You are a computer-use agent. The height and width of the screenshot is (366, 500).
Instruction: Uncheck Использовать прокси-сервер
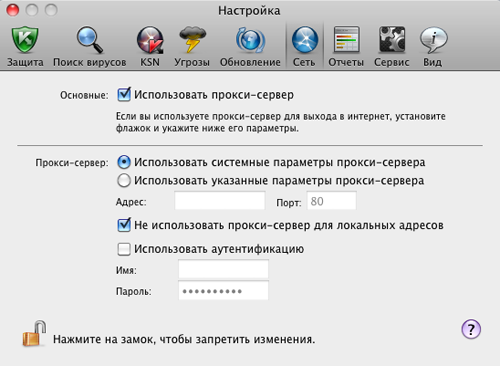[x=124, y=95]
